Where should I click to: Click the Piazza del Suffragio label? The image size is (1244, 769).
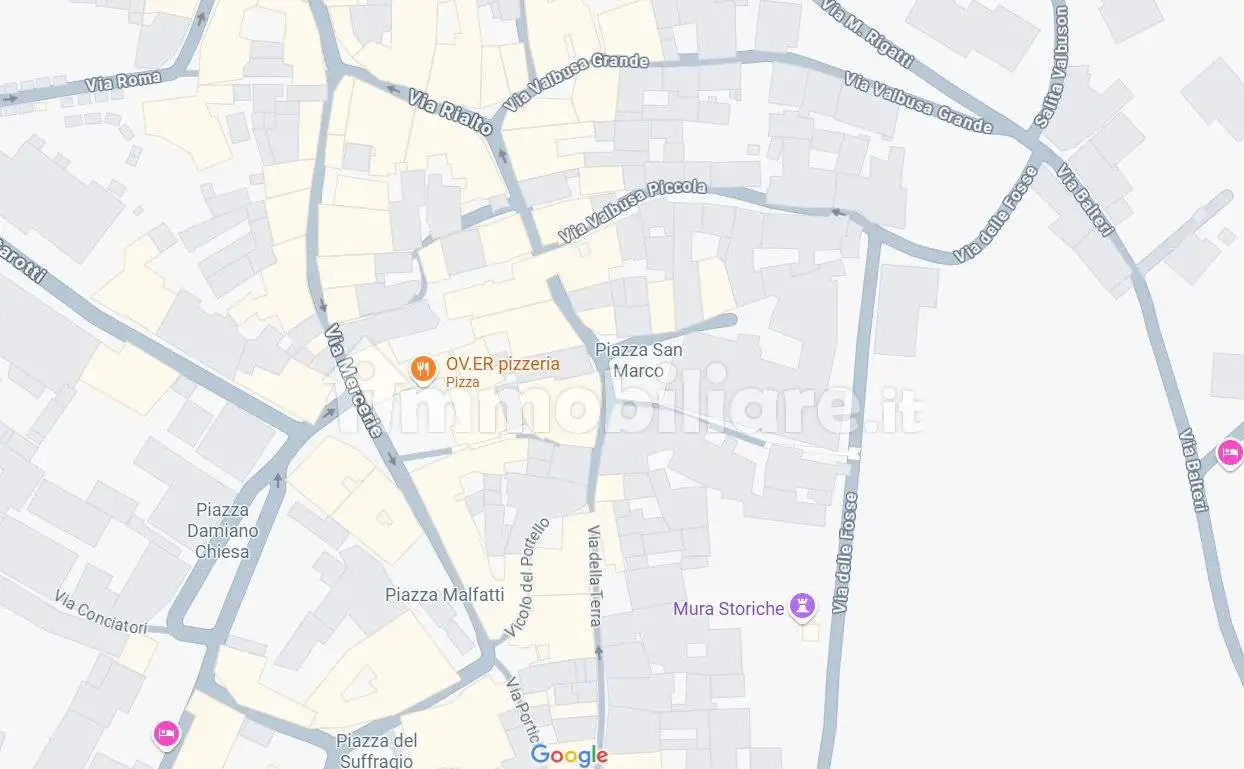click(375, 750)
